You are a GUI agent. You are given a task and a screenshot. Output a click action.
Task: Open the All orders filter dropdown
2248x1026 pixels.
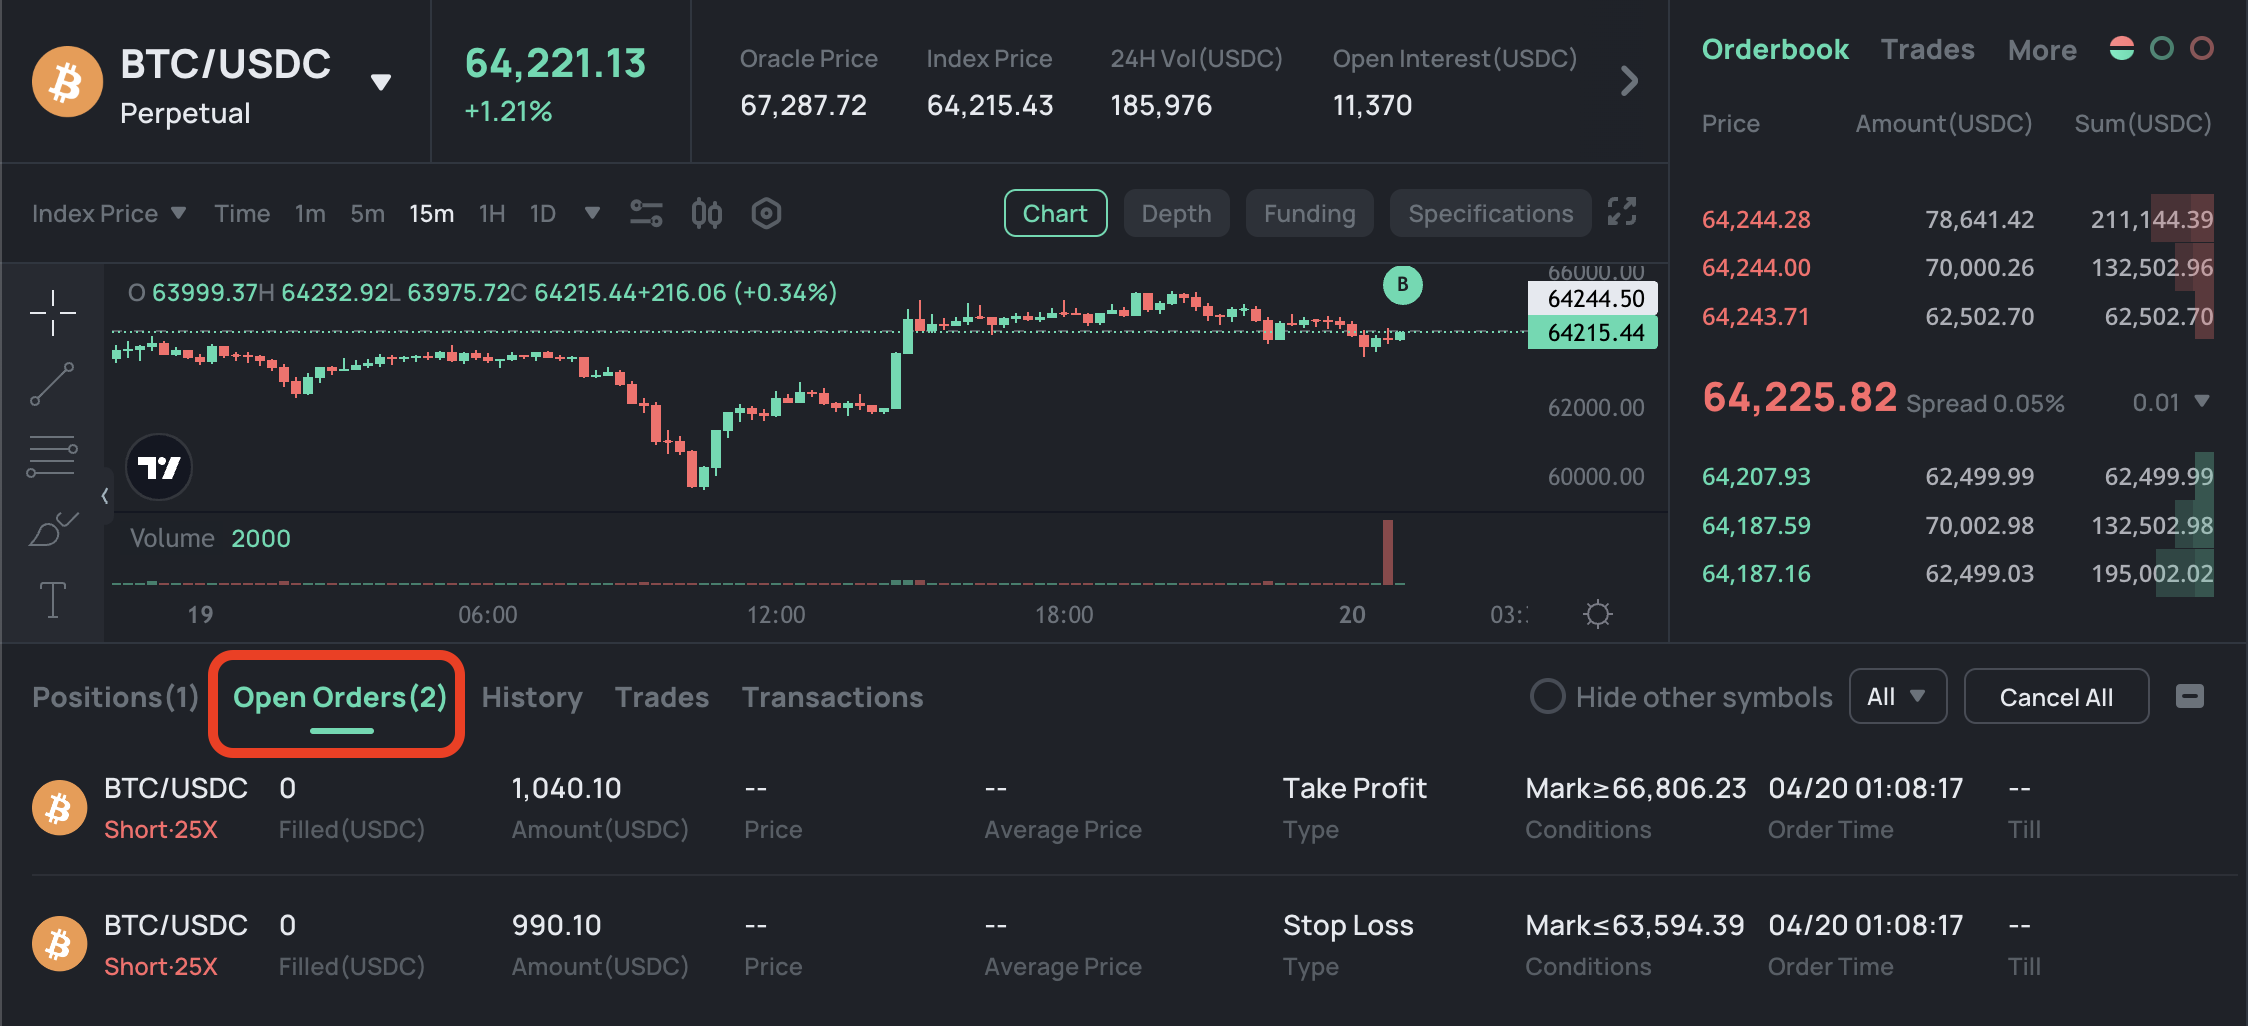coord(1896,696)
